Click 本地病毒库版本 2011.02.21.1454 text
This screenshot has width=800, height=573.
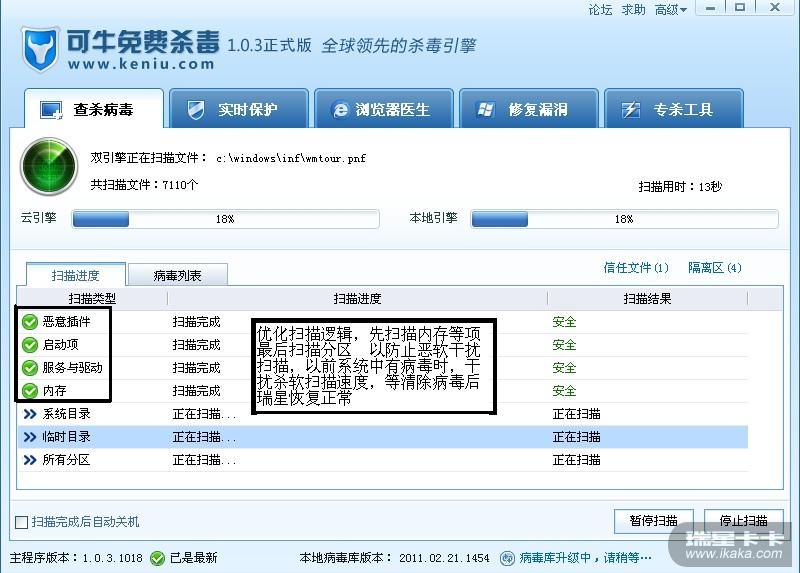[x=394, y=558]
